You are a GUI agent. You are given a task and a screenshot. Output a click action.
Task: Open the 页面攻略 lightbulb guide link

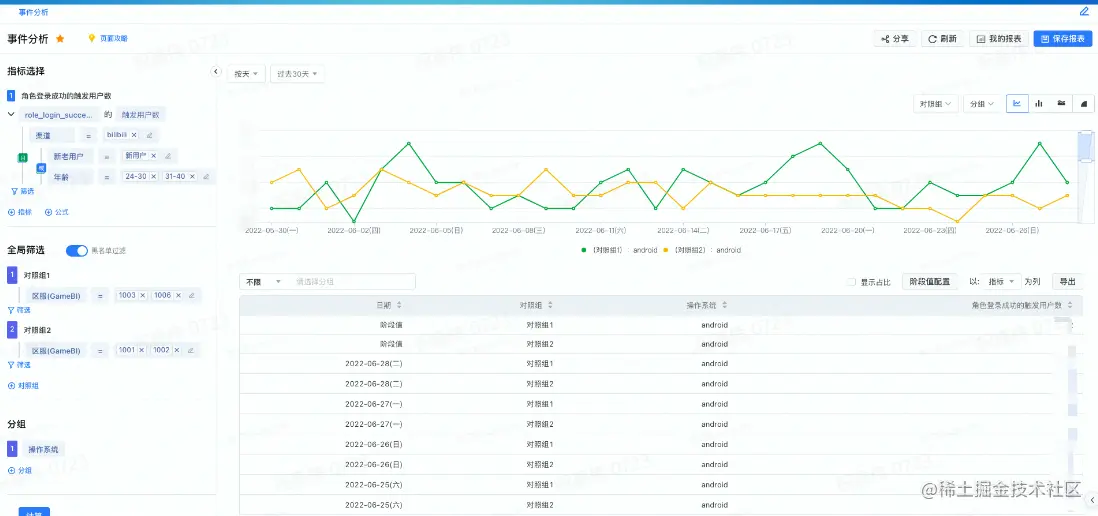108,39
